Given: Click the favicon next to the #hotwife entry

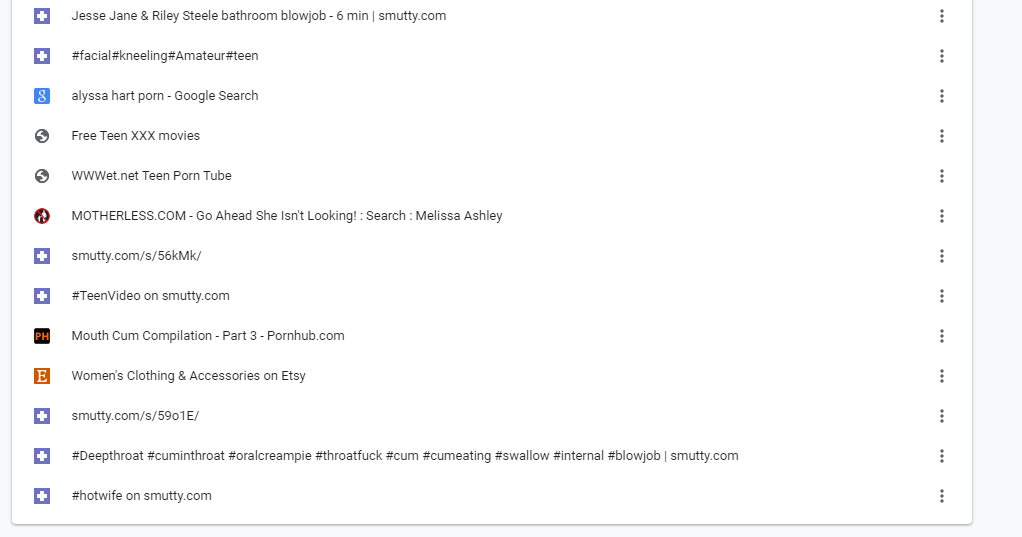Looking at the screenshot, I should coord(42,496).
